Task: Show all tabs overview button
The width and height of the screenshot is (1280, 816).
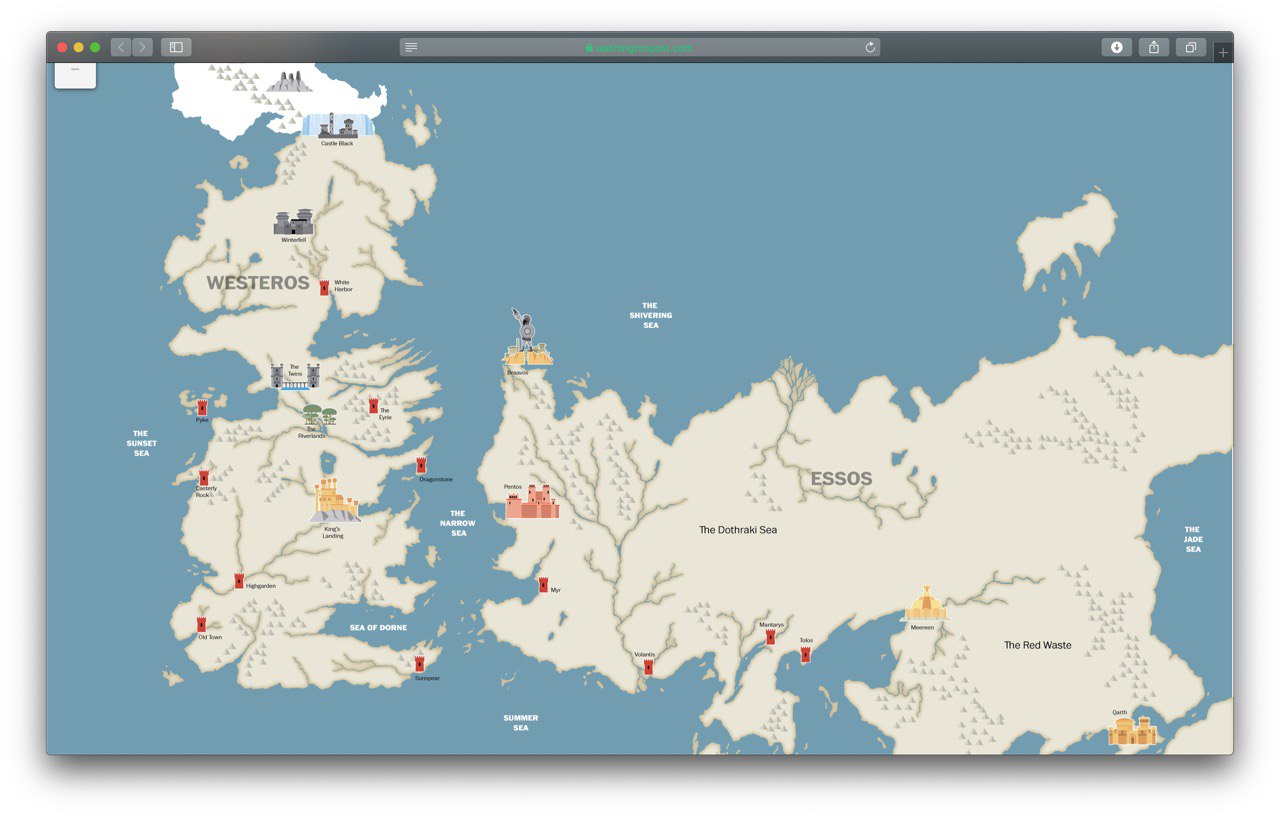Action: tap(1191, 47)
